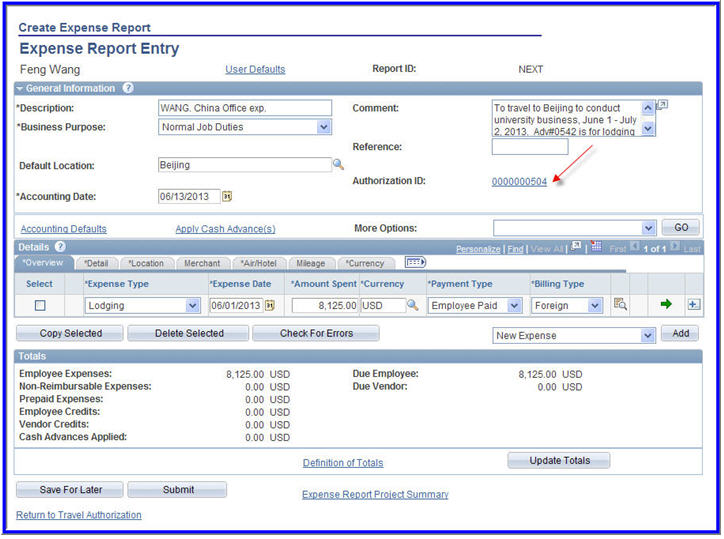The width and height of the screenshot is (724, 539).
Task: Open the Expense Date calendar icon
Action: [269, 305]
